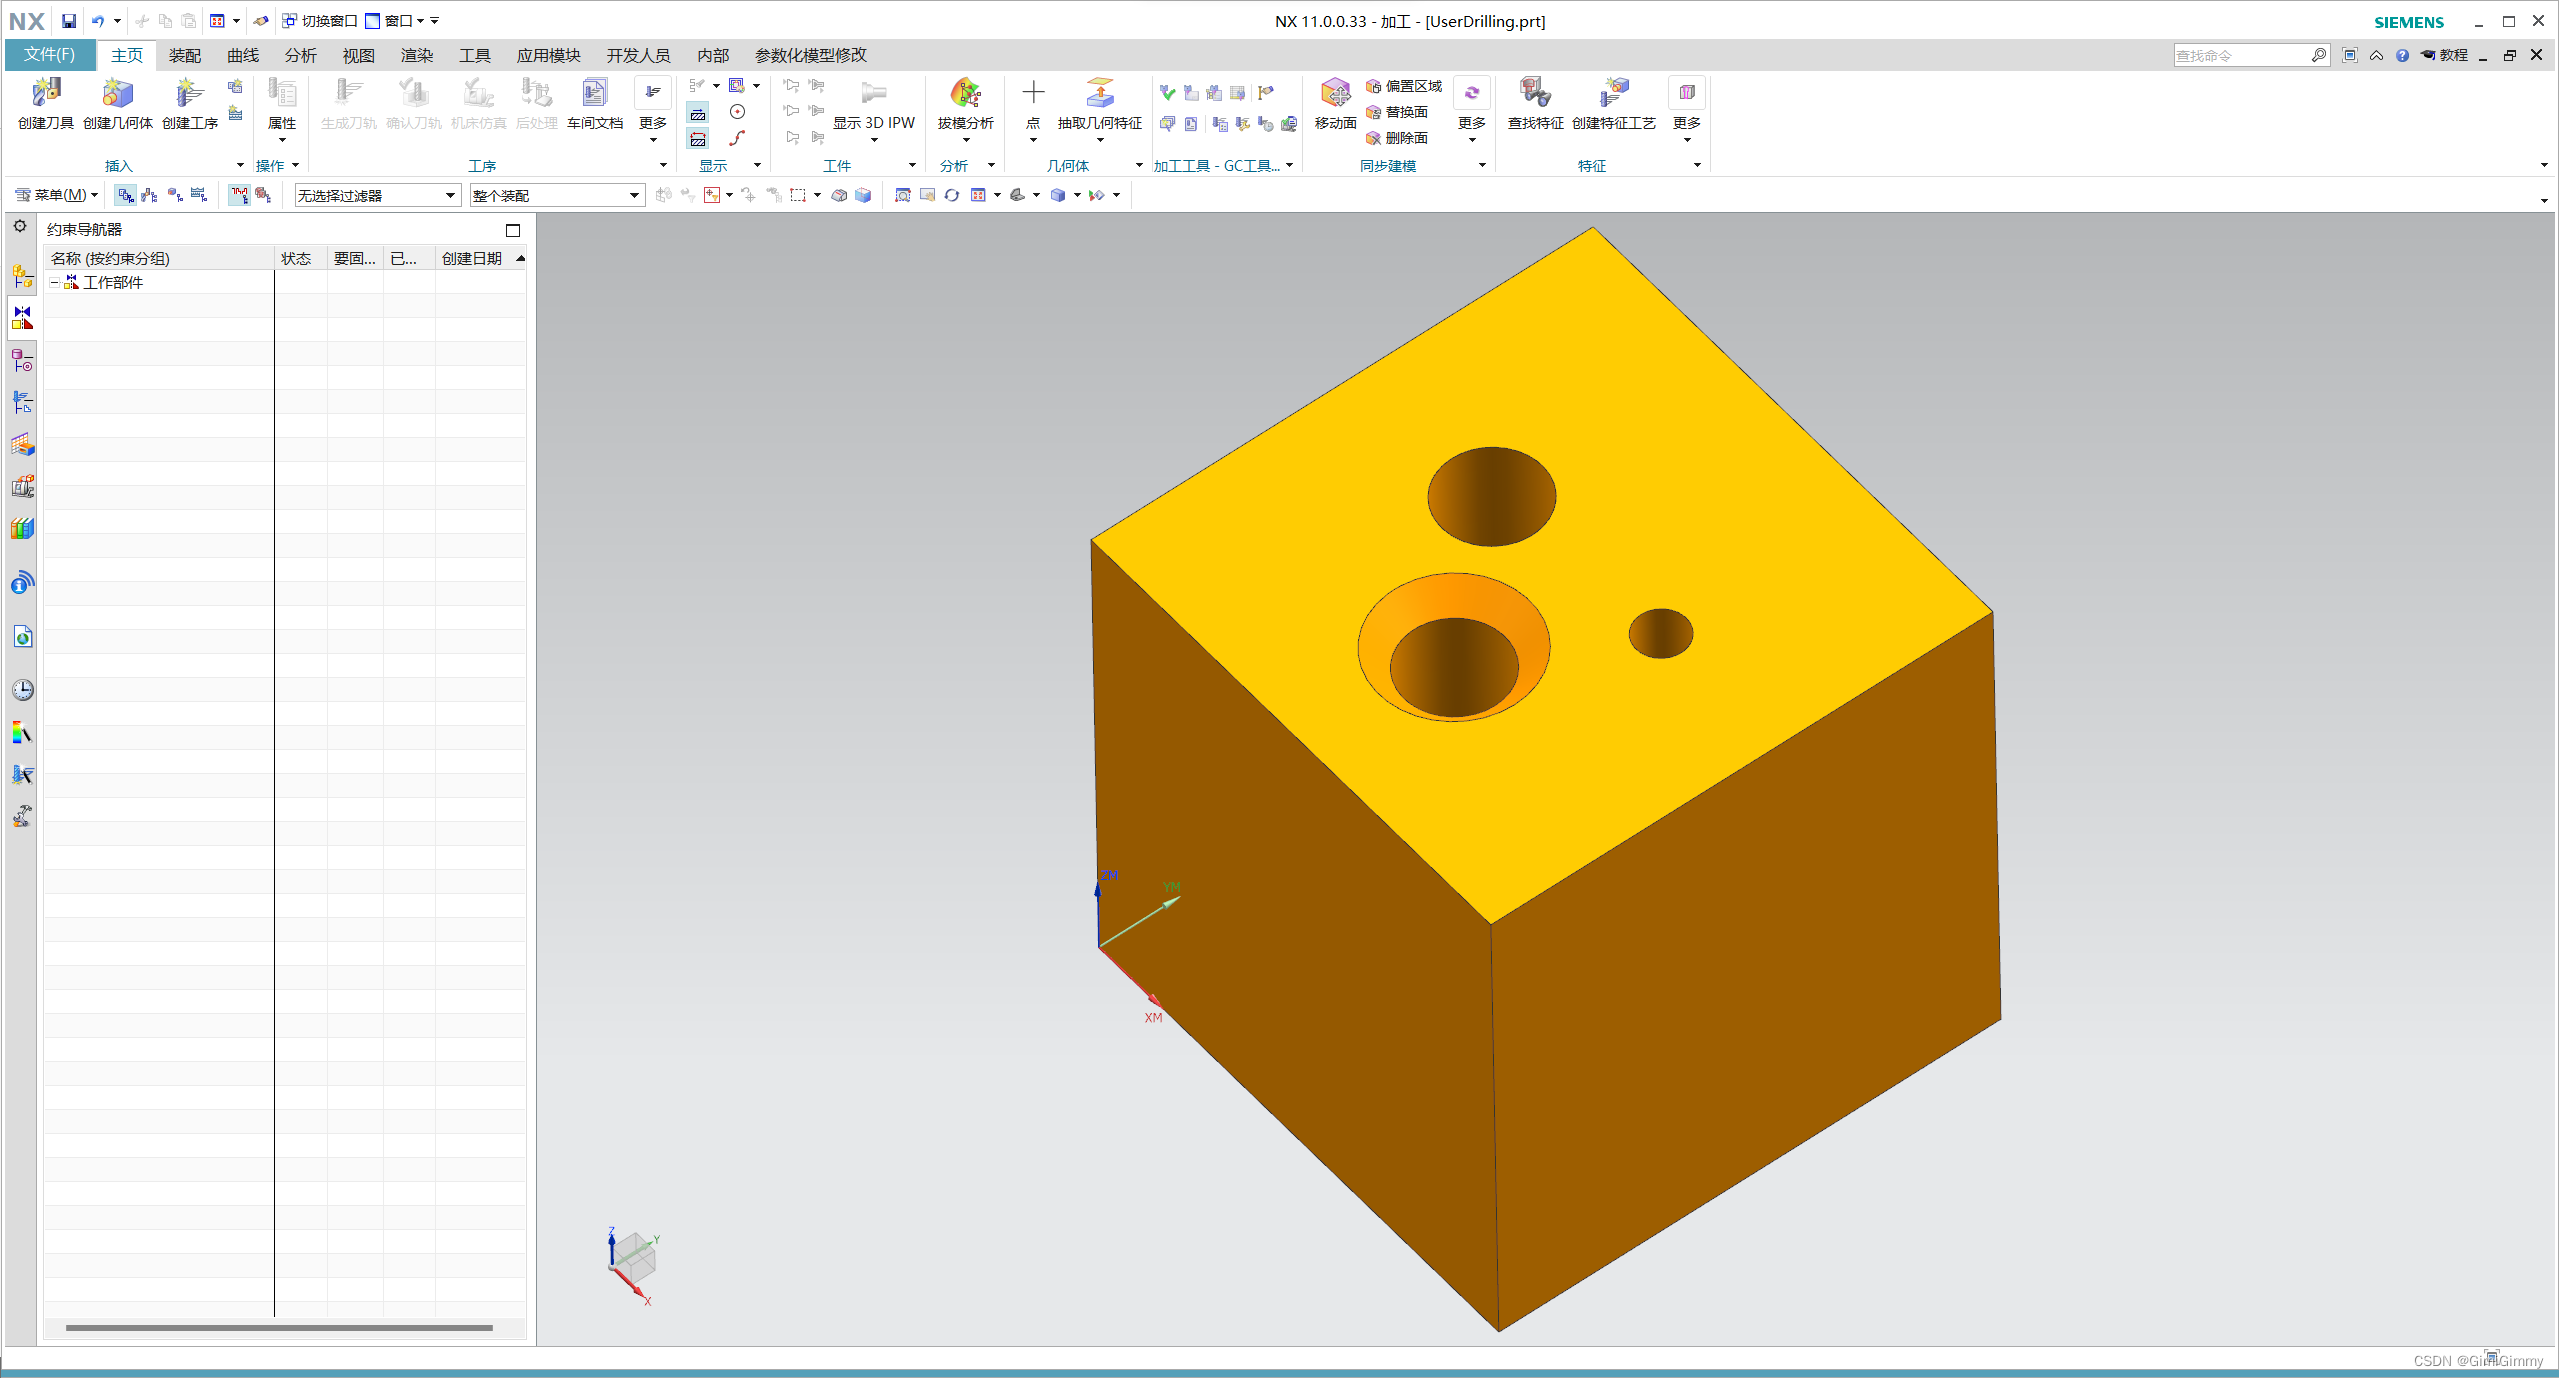Click the 删除面 (Delete Face) button
The image size is (2559, 1378).
point(1399,138)
